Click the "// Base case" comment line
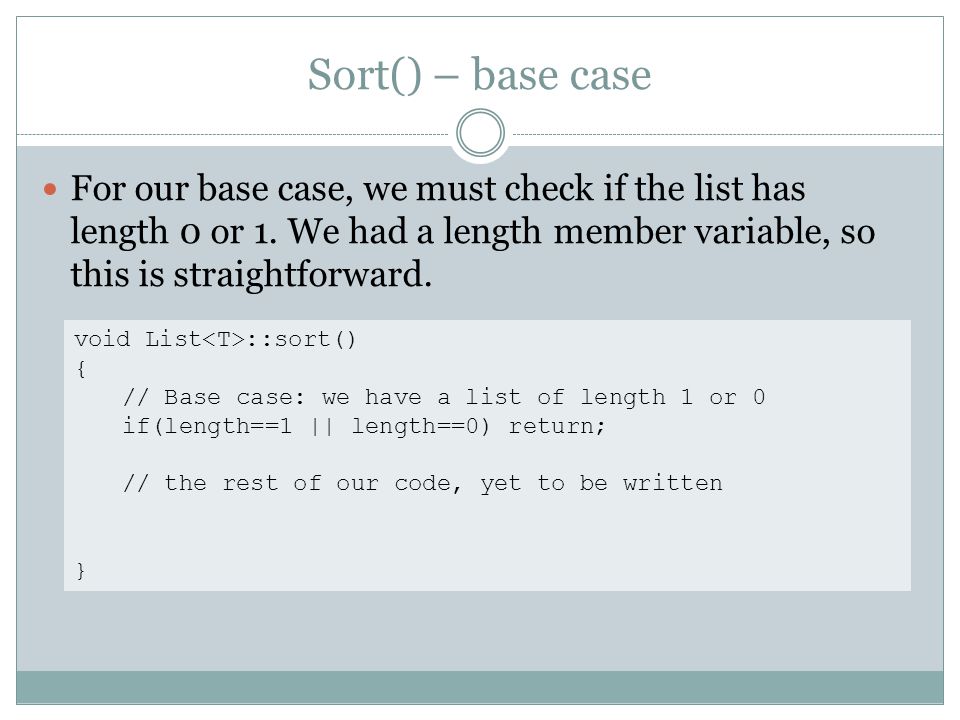 (444, 397)
